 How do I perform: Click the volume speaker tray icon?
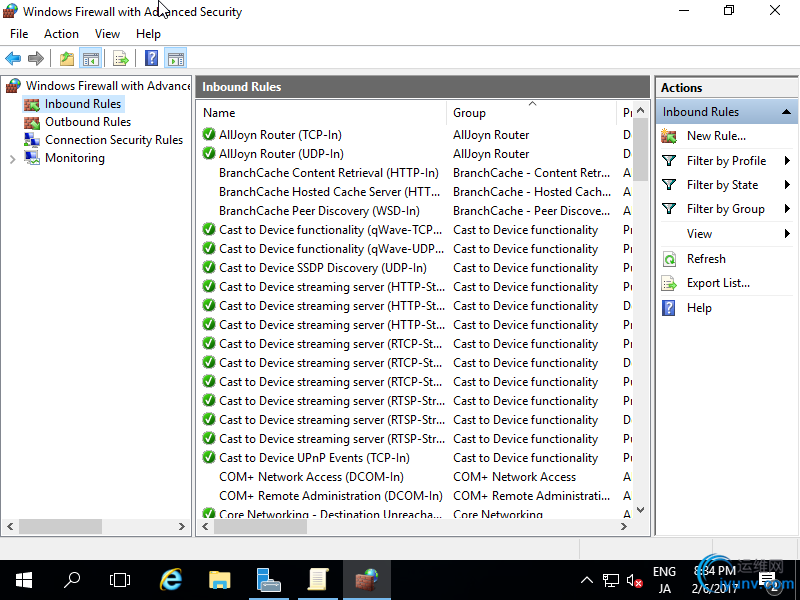pos(634,581)
